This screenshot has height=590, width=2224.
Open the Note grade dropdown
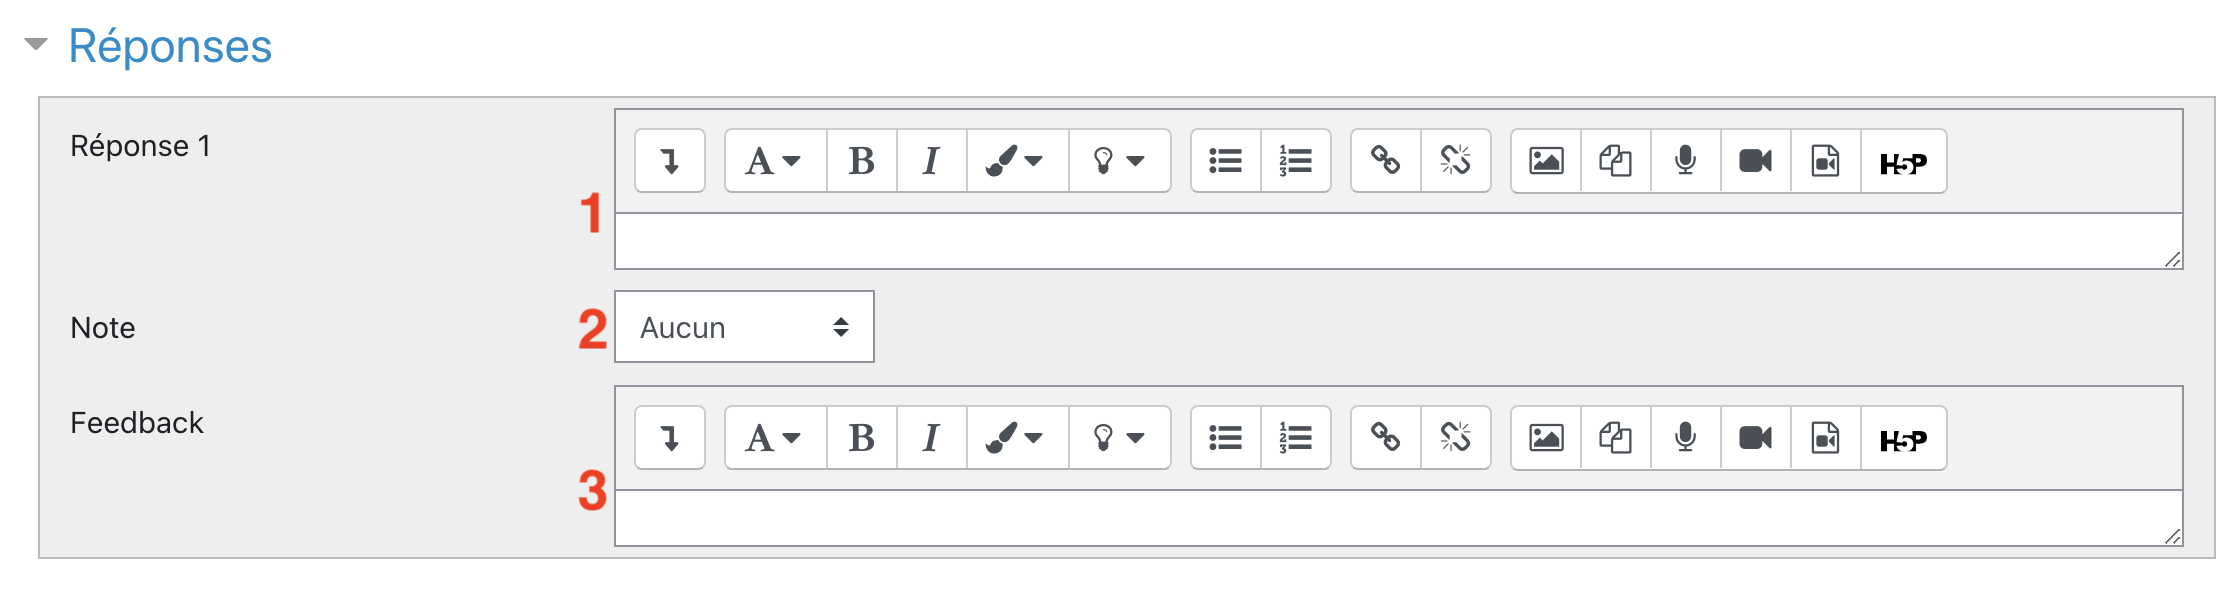(744, 327)
